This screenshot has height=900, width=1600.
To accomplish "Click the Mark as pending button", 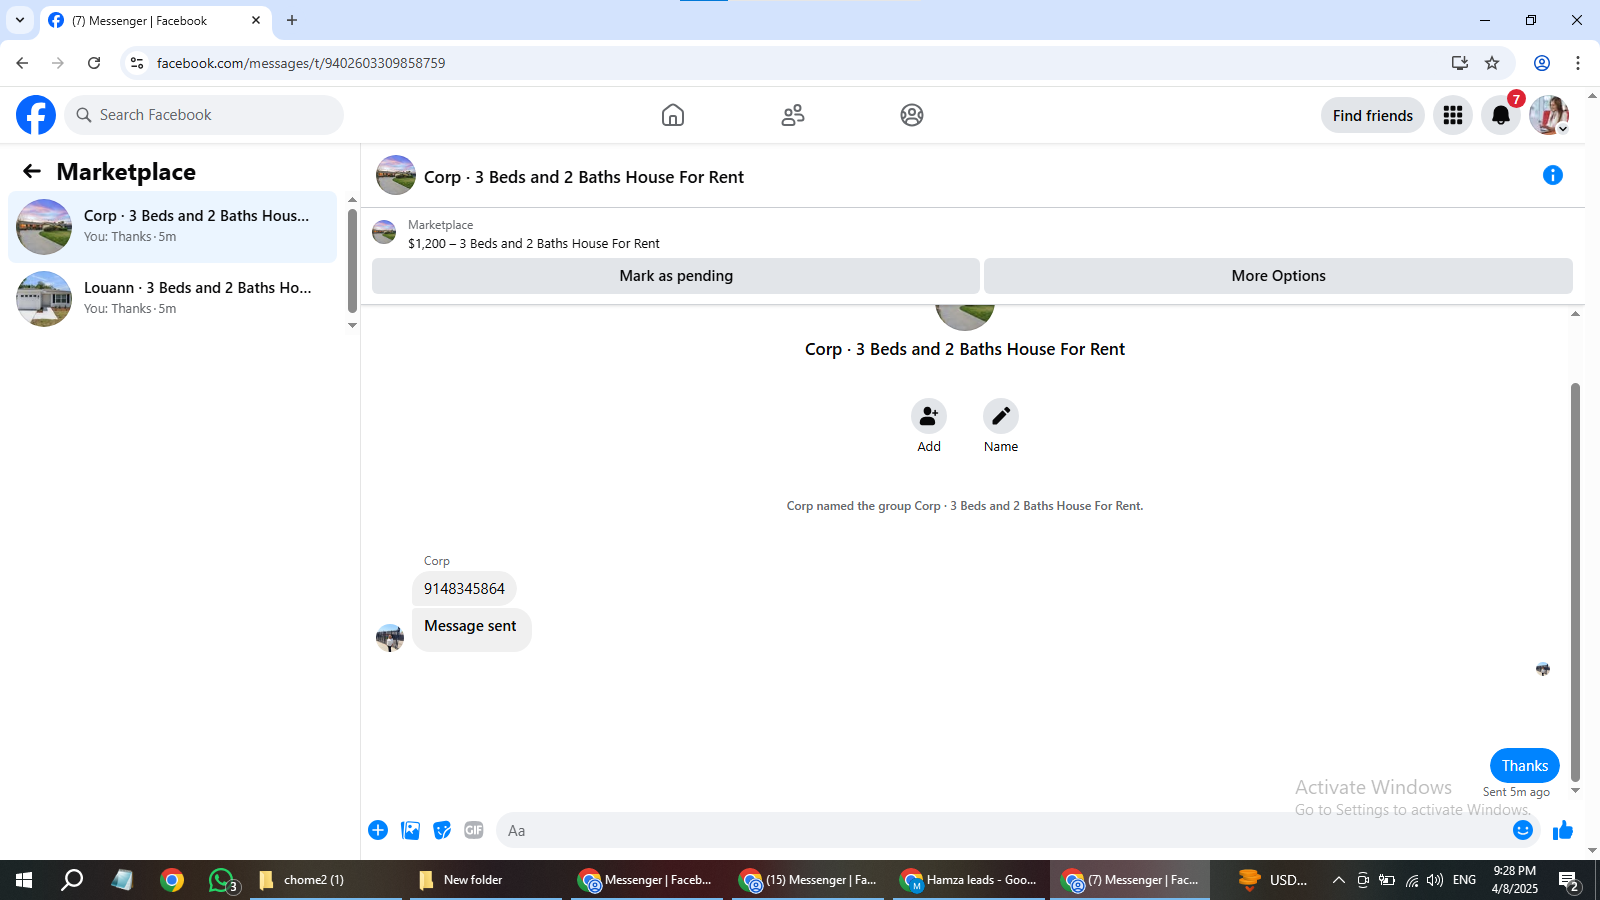I will coord(676,276).
